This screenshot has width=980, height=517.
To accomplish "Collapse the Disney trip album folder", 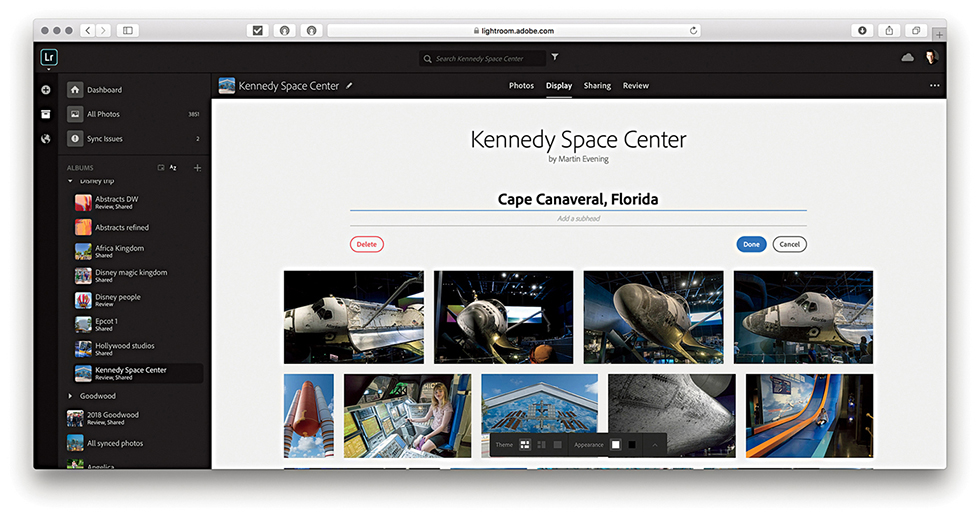I will [70, 181].
